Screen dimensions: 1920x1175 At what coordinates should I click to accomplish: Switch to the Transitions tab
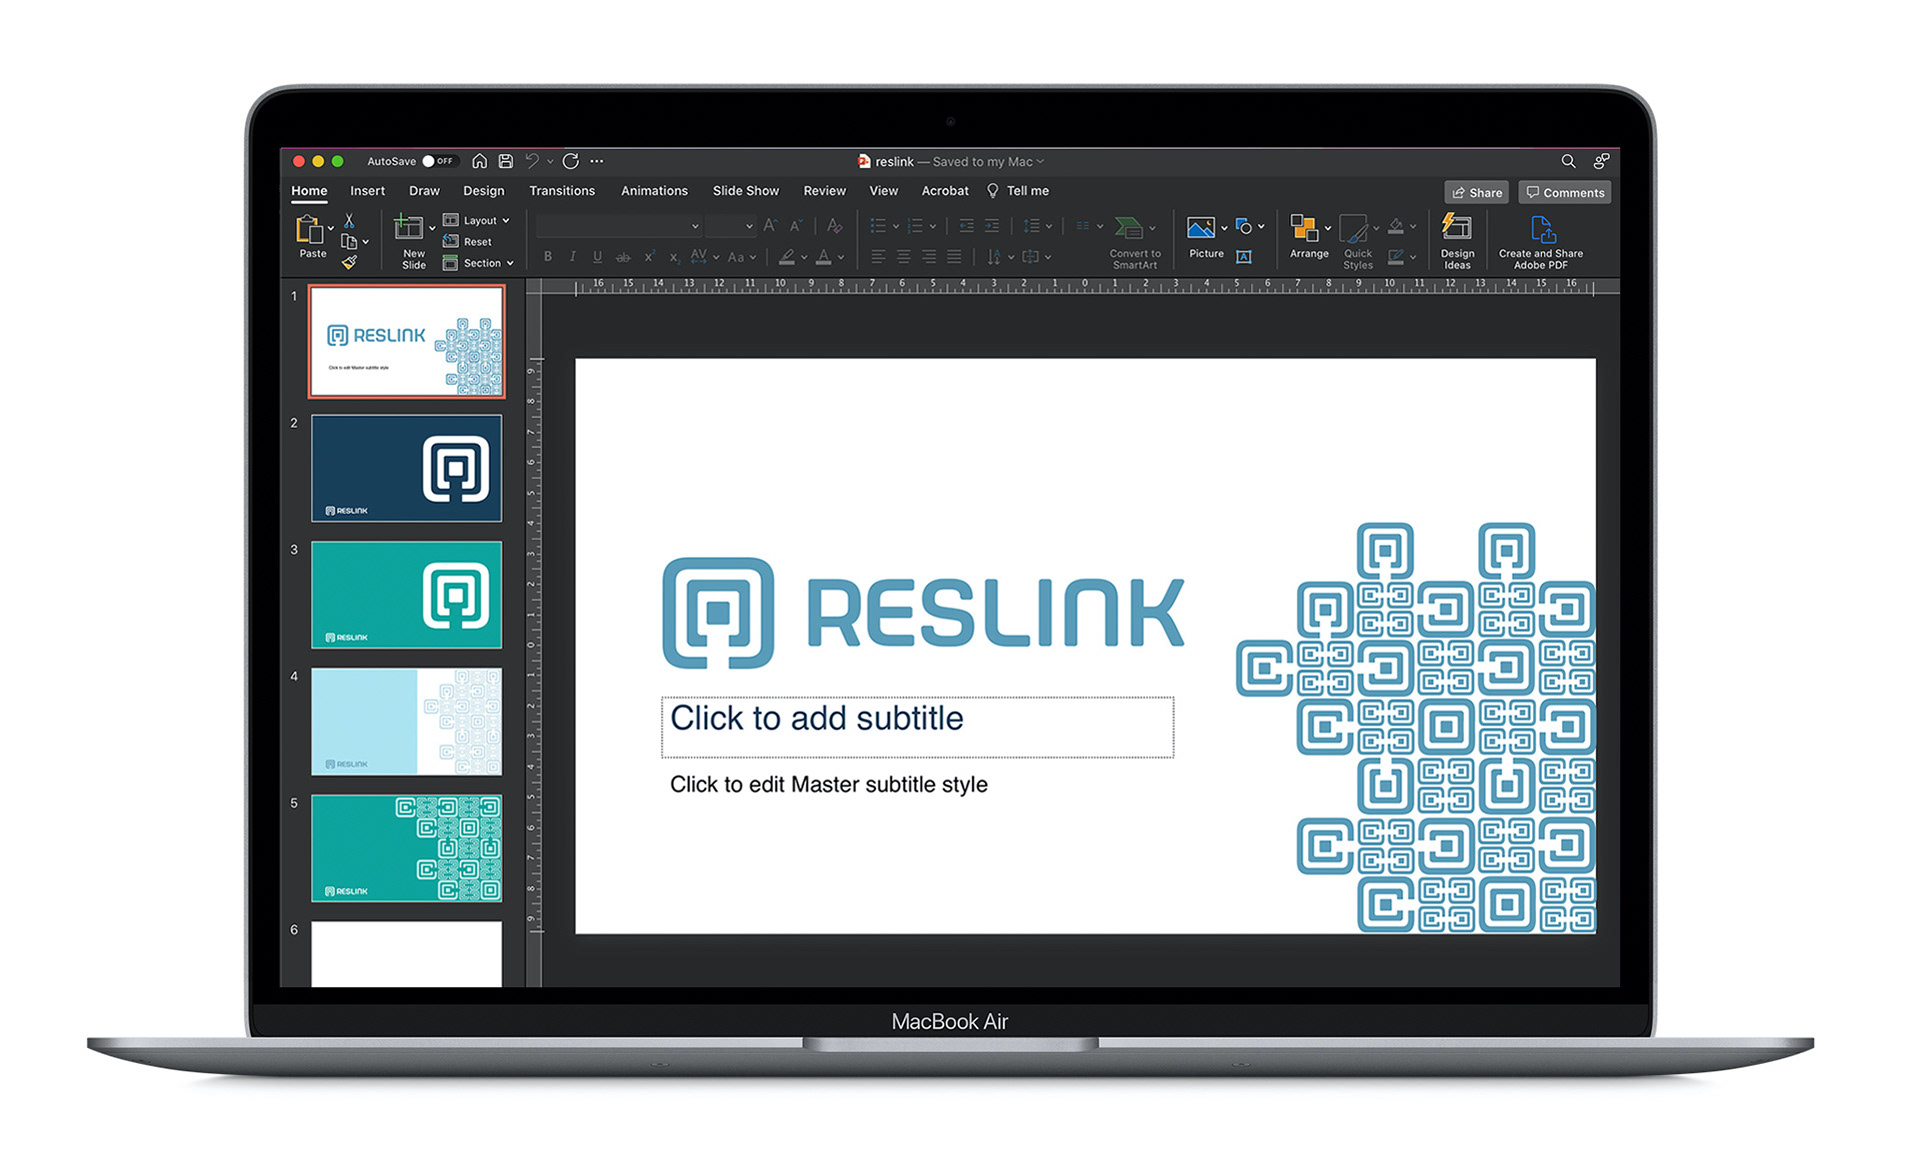coord(561,191)
